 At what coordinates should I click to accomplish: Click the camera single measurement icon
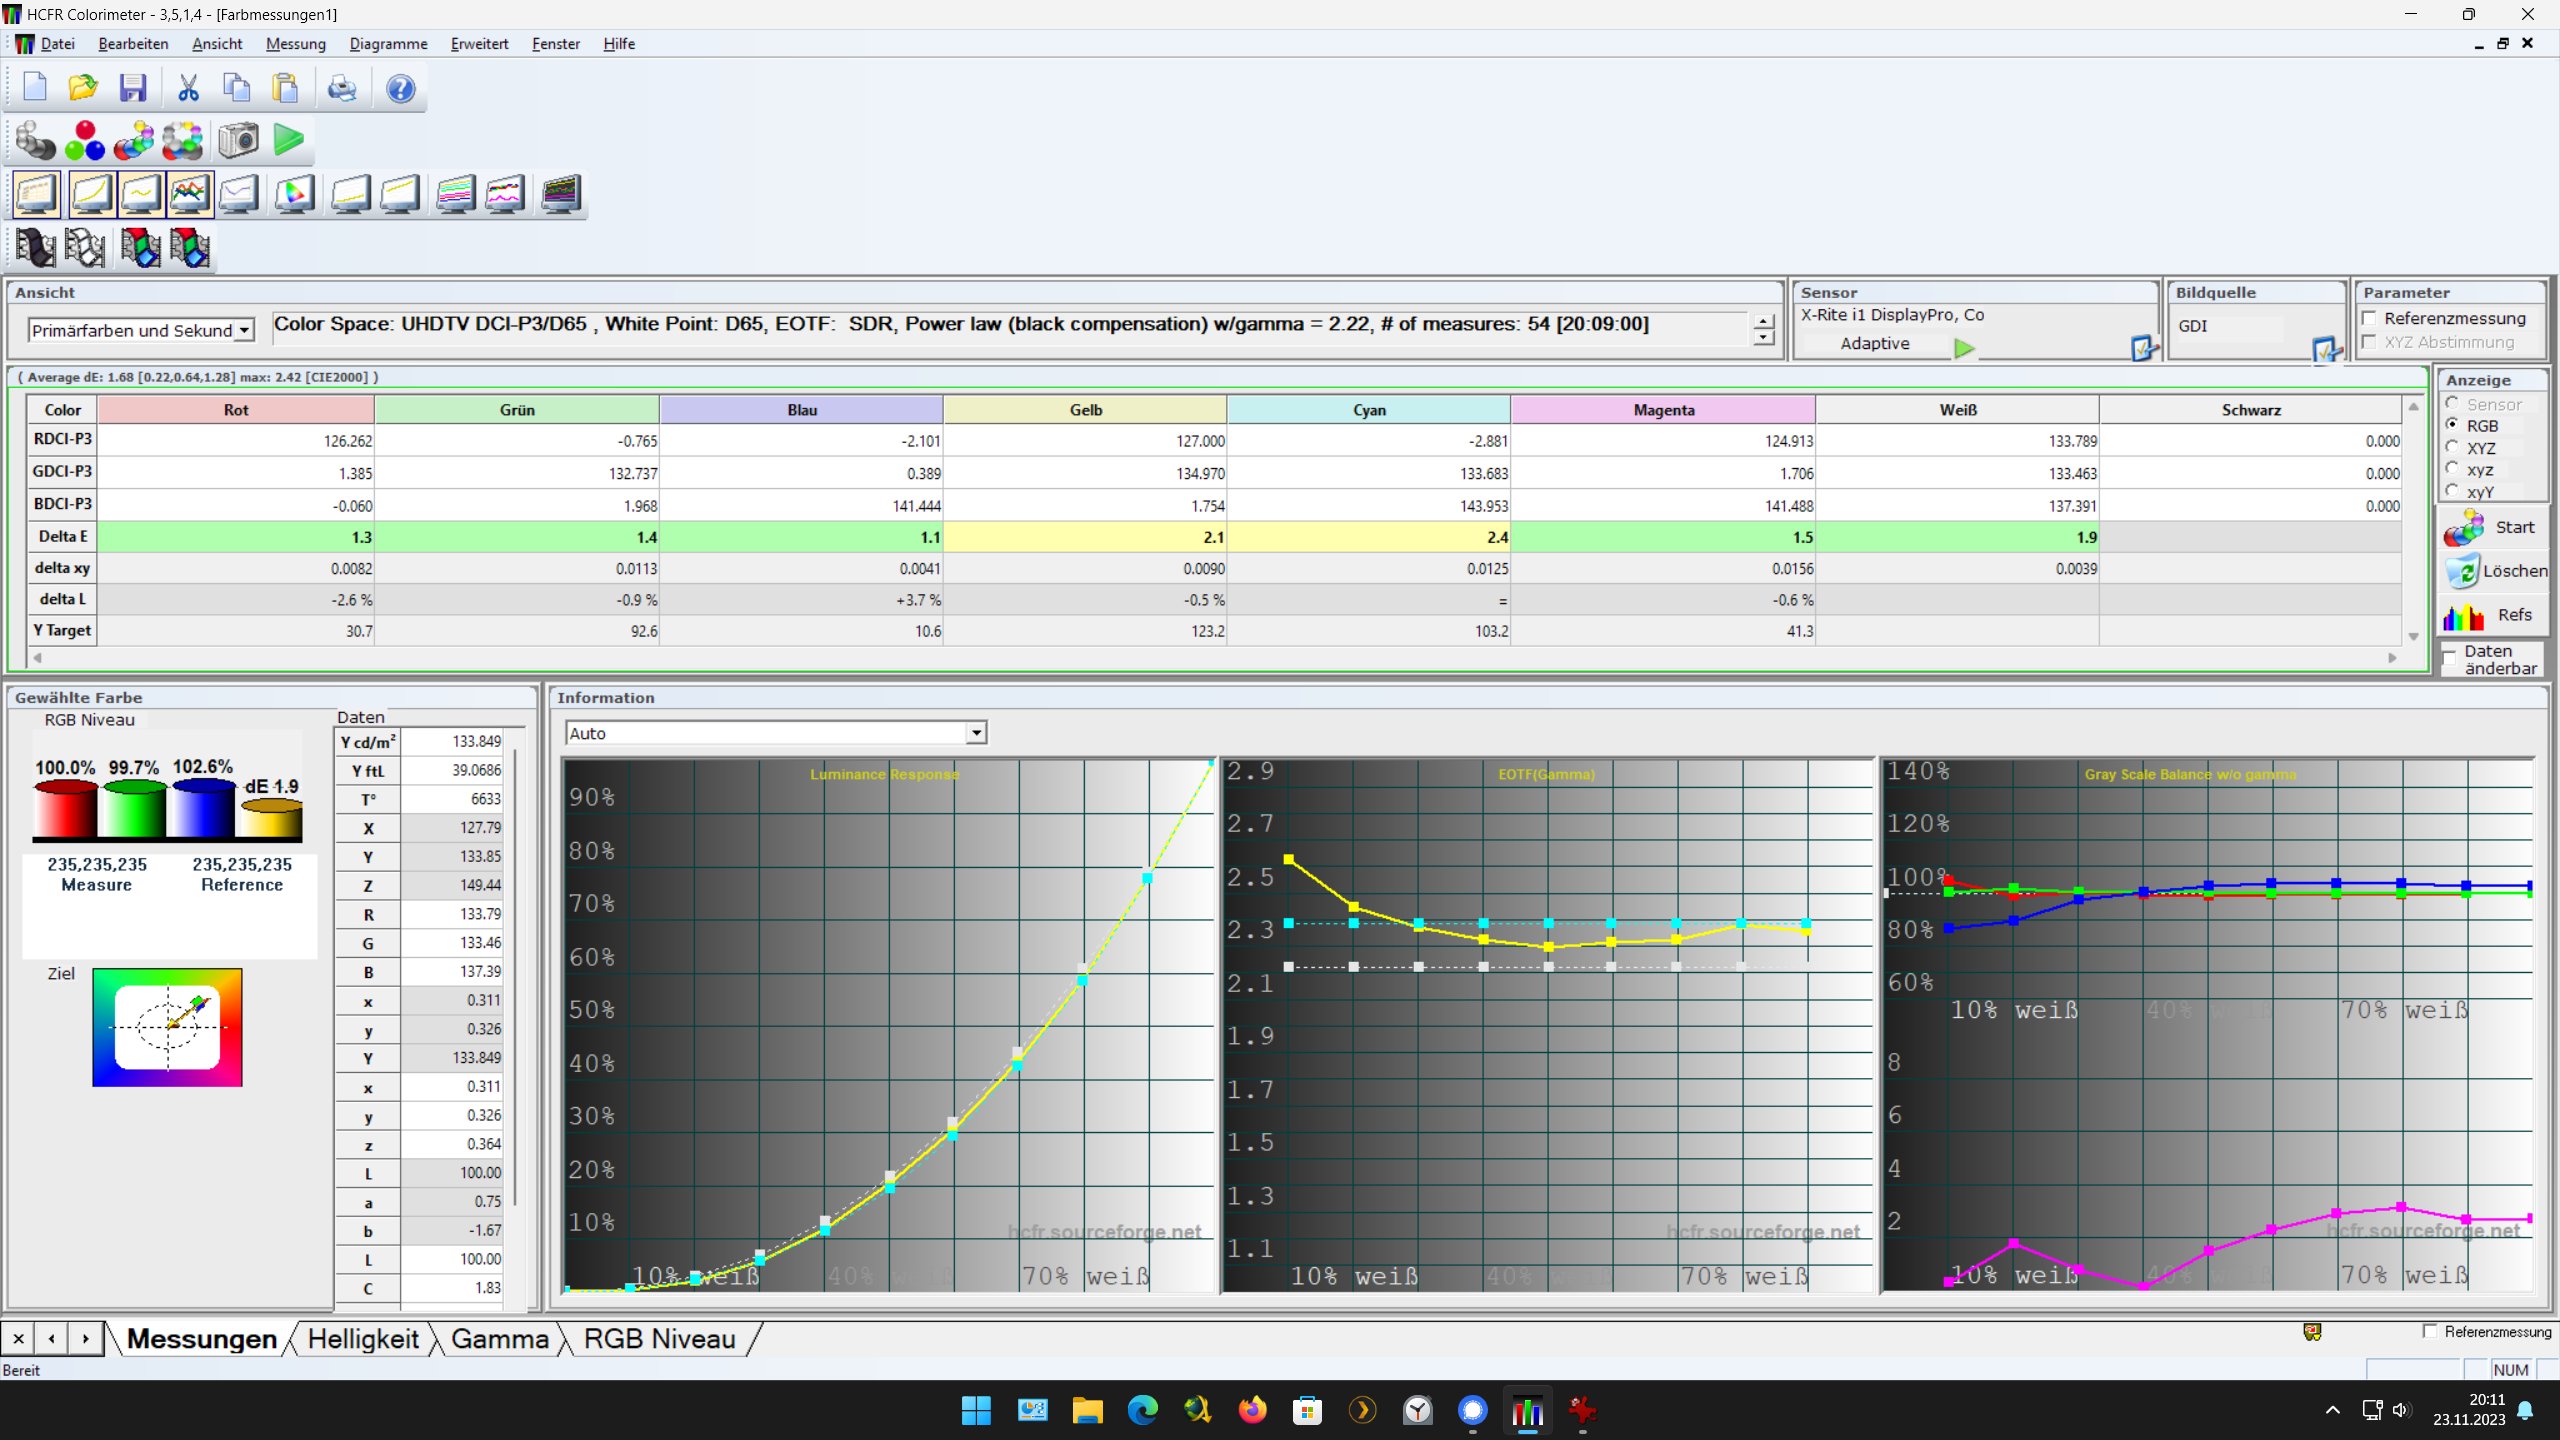pos(238,141)
